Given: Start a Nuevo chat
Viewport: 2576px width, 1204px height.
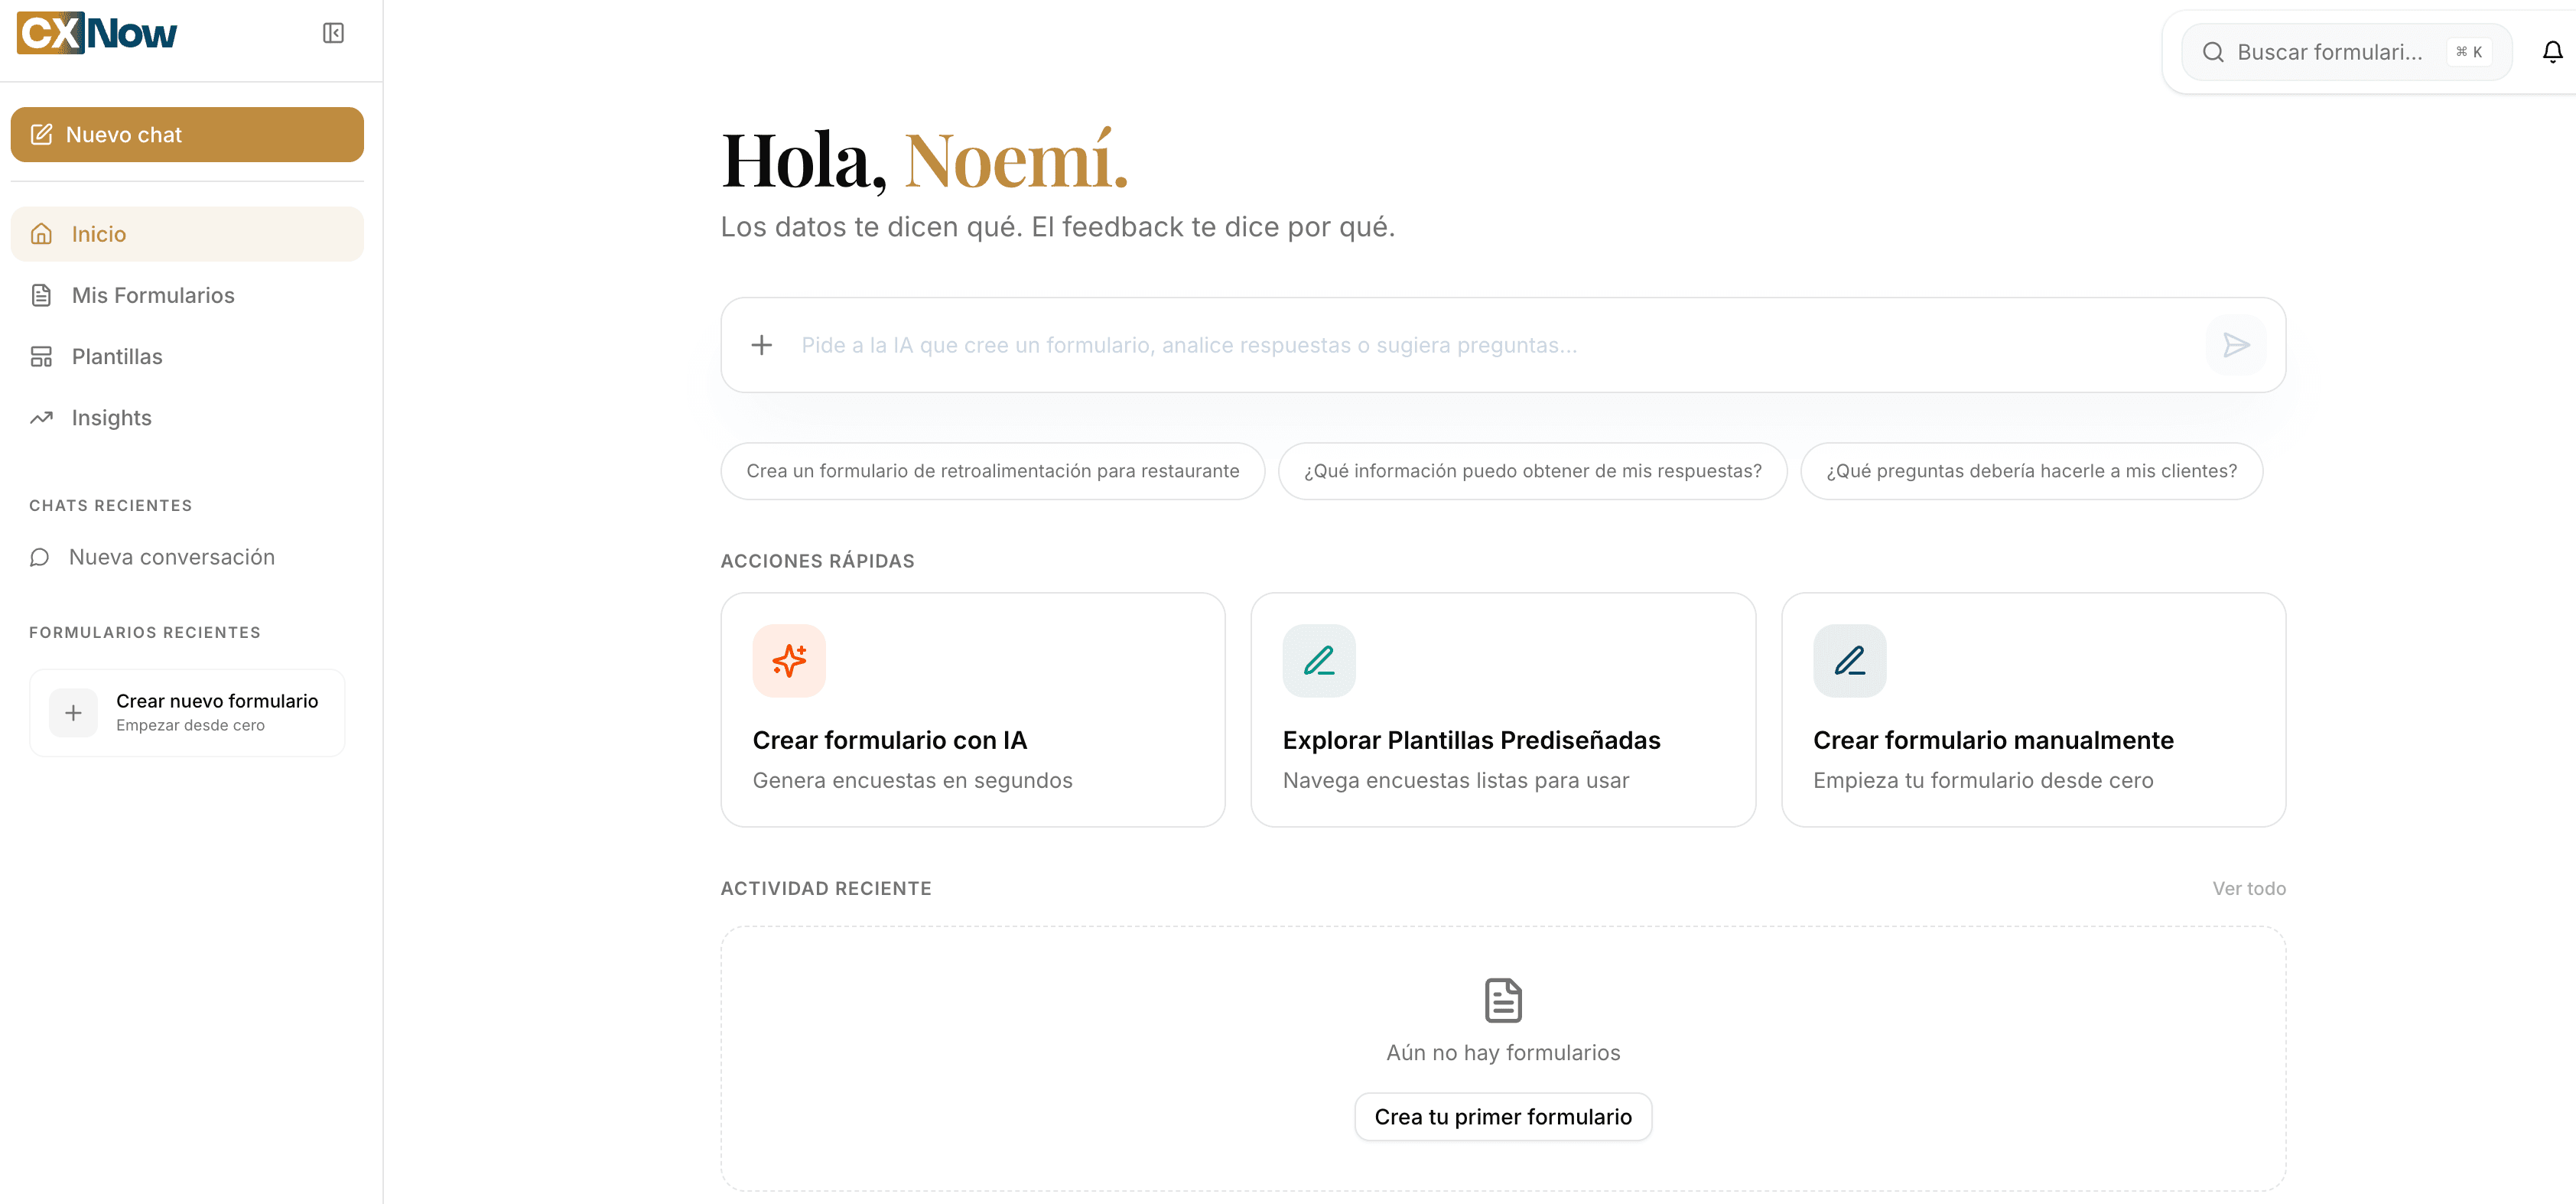Looking at the screenshot, I should click(186, 134).
